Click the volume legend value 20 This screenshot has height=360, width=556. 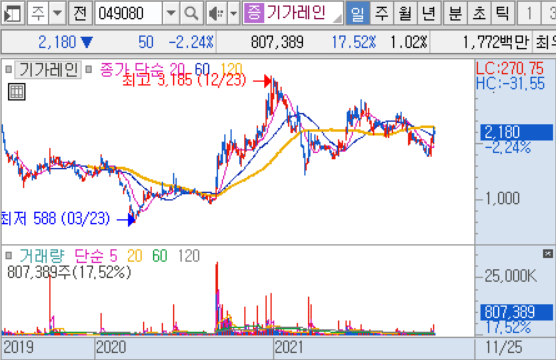[x=135, y=255]
